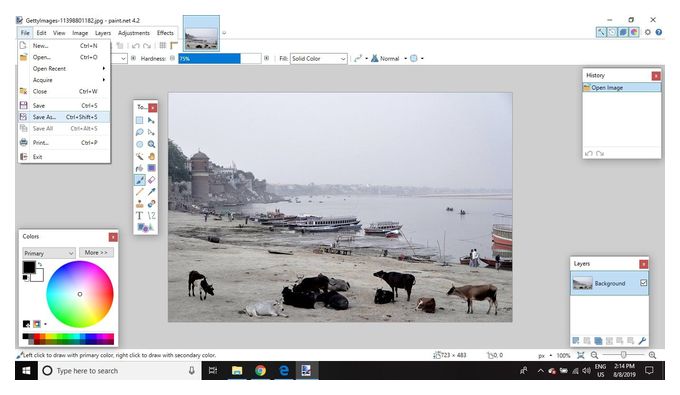680x395 pixels.
Task: Click zoom-to-window icon in status bar
Action: (581, 355)
